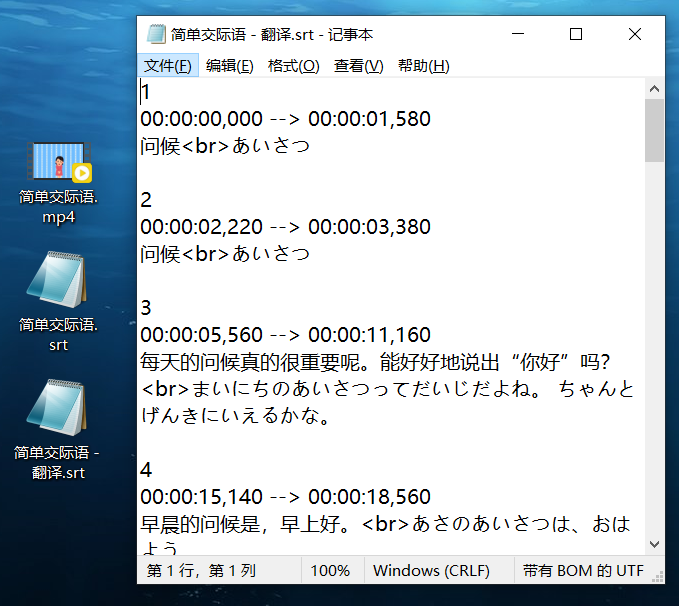Click the Windows (CRLF) status entry
This screenshot has height=606, width=679.
pyautogui.click(x=431, y=570)
